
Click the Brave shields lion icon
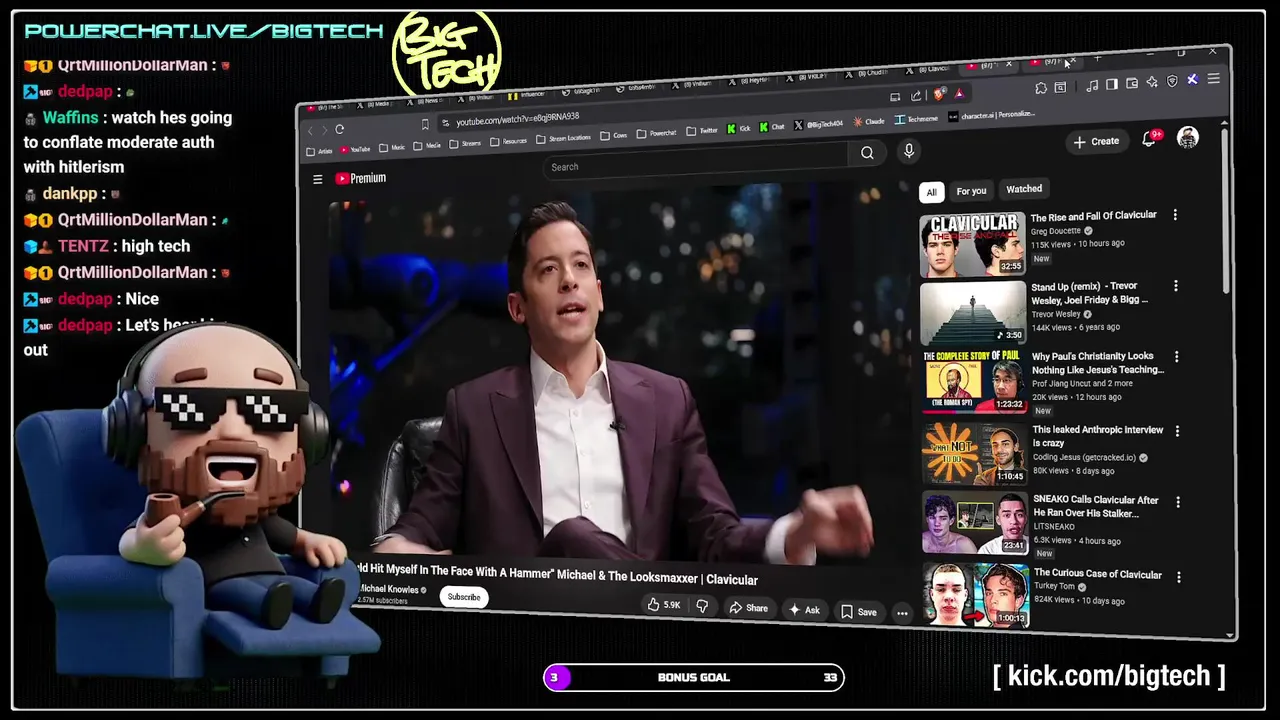tap(939, 94)
